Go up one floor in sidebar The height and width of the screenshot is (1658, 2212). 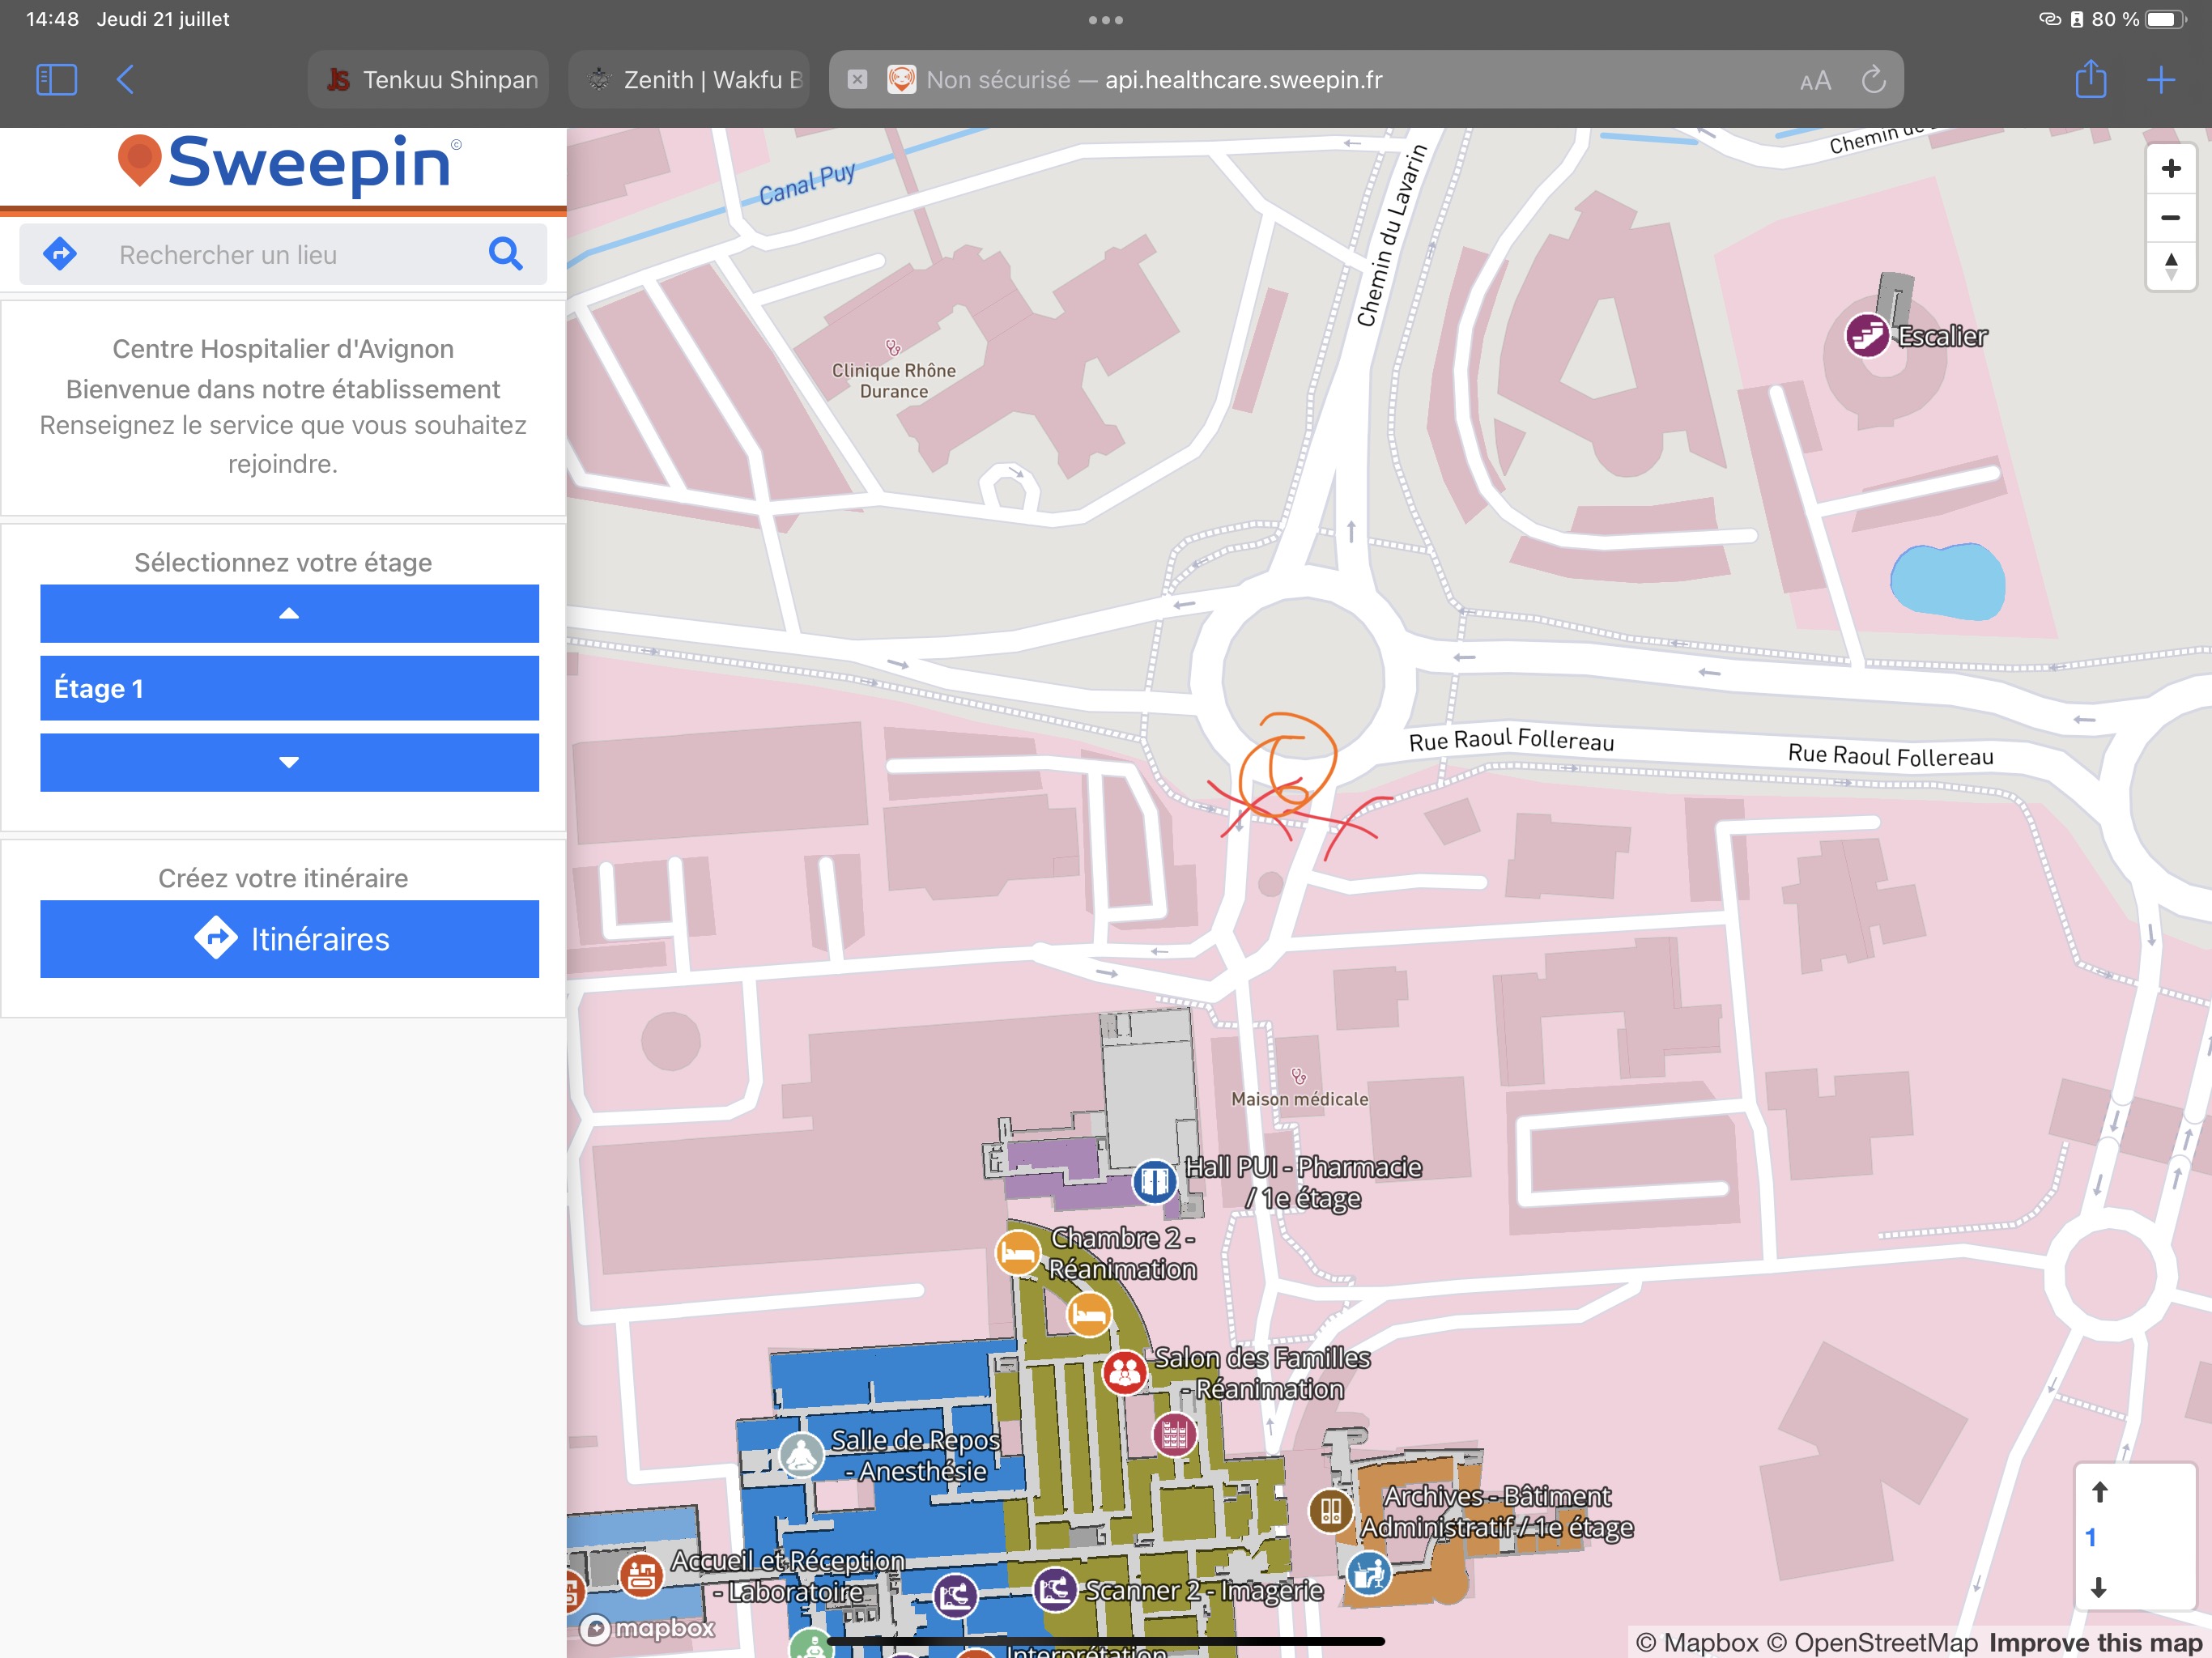point(289,613)
